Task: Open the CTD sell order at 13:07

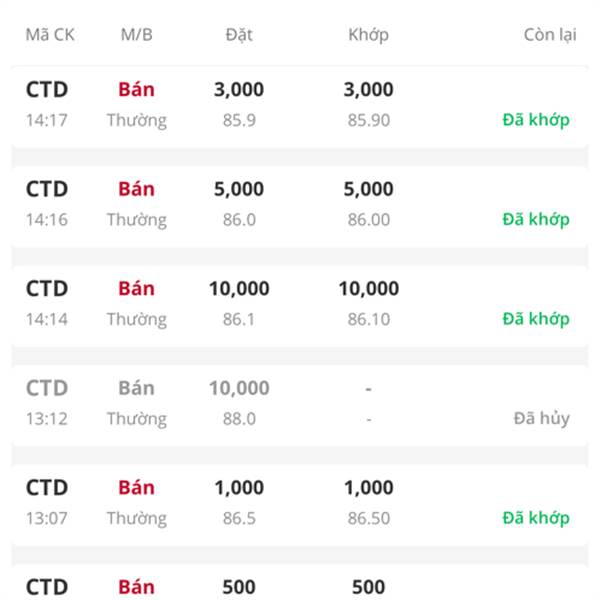Action: [x=300, y=504]
